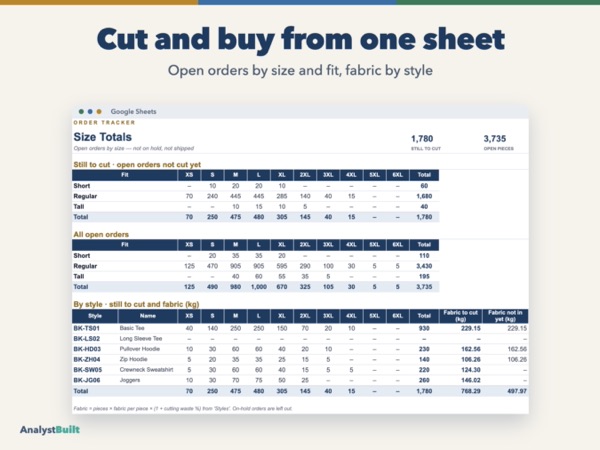Click the 'Open orders by size and fit, fabric by style' subtitle
Viewport: 600px width, 450px height.
300,70
